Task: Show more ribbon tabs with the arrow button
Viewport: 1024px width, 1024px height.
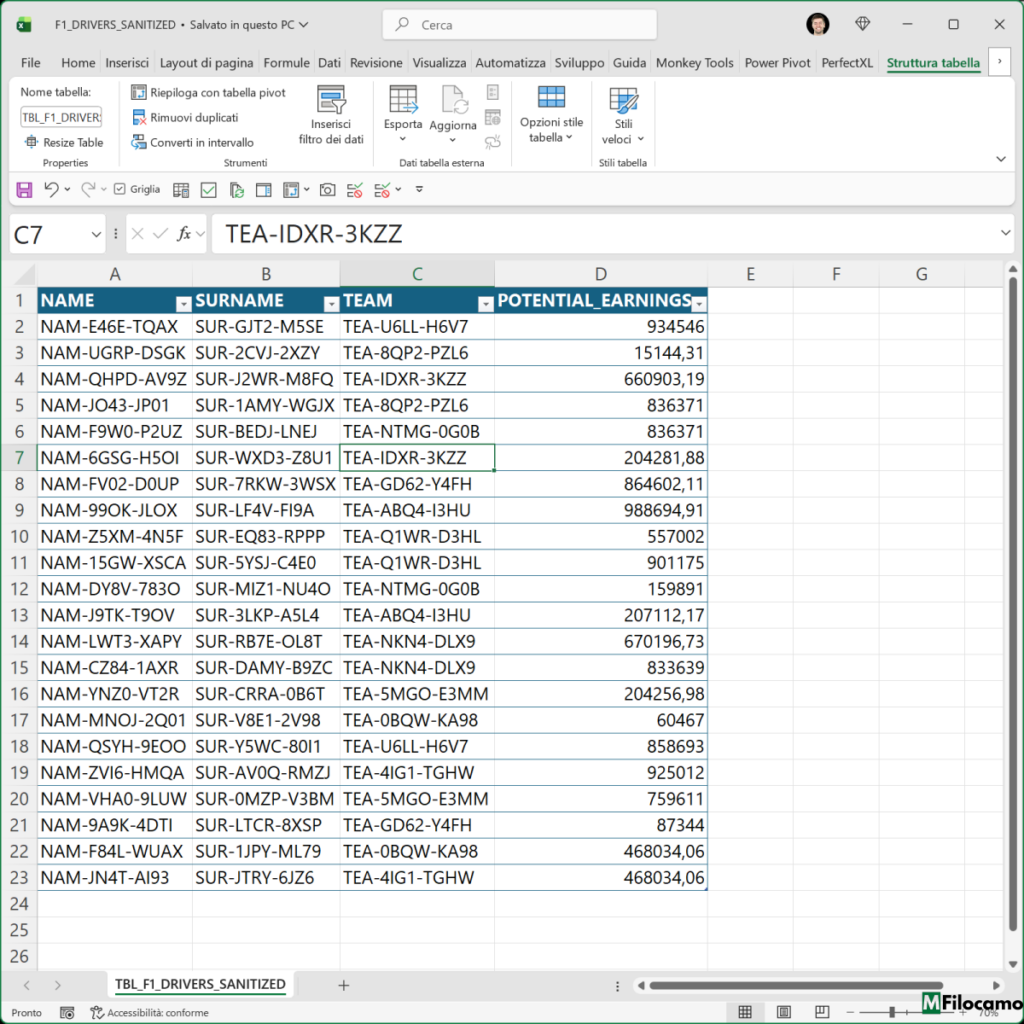Action: tap(999, 62)
